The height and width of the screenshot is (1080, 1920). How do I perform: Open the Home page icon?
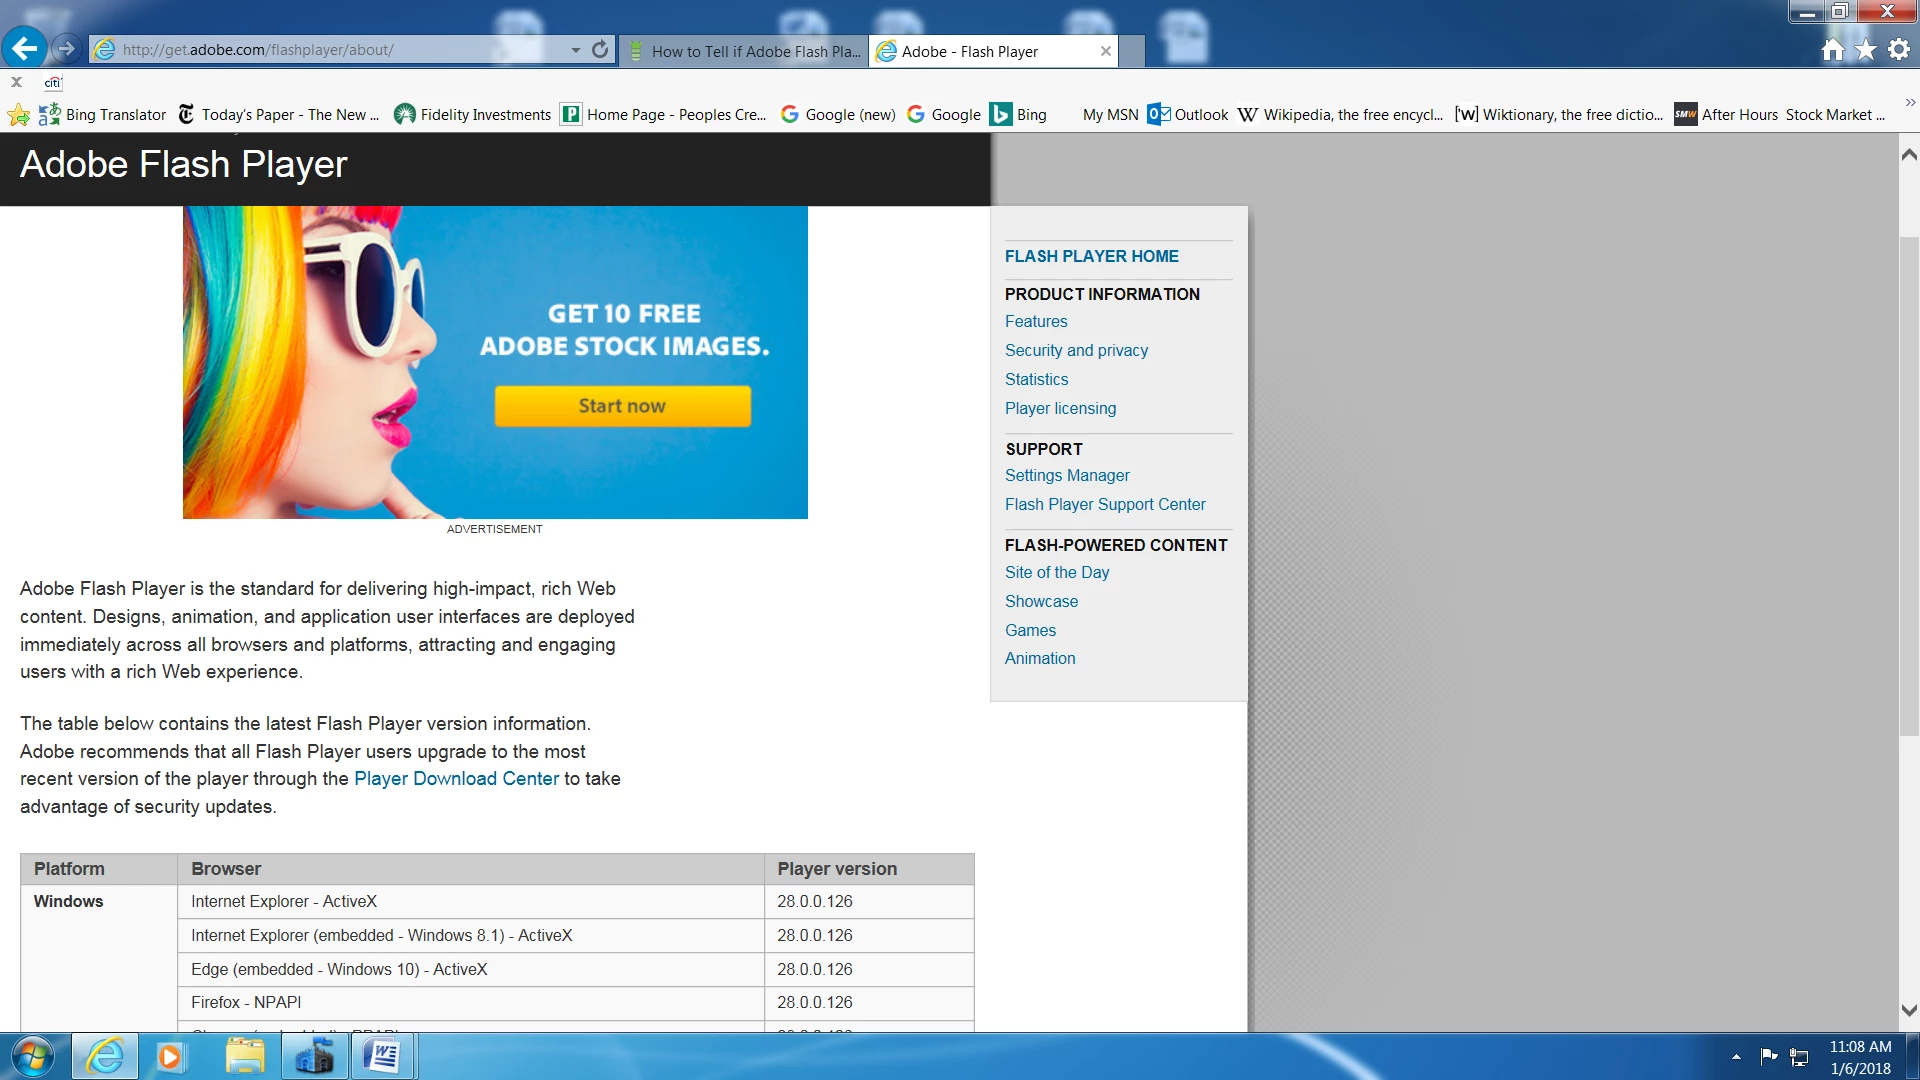1832,49
